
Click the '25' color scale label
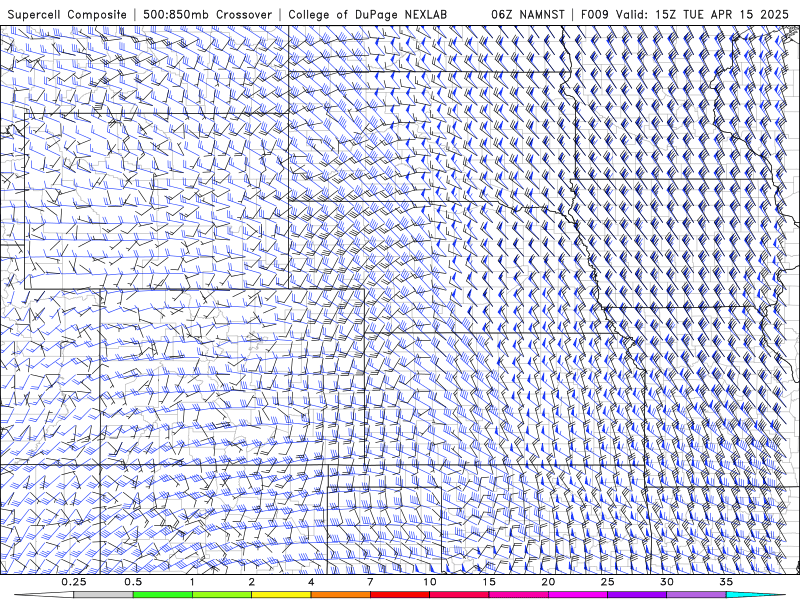tap(607, 582)
